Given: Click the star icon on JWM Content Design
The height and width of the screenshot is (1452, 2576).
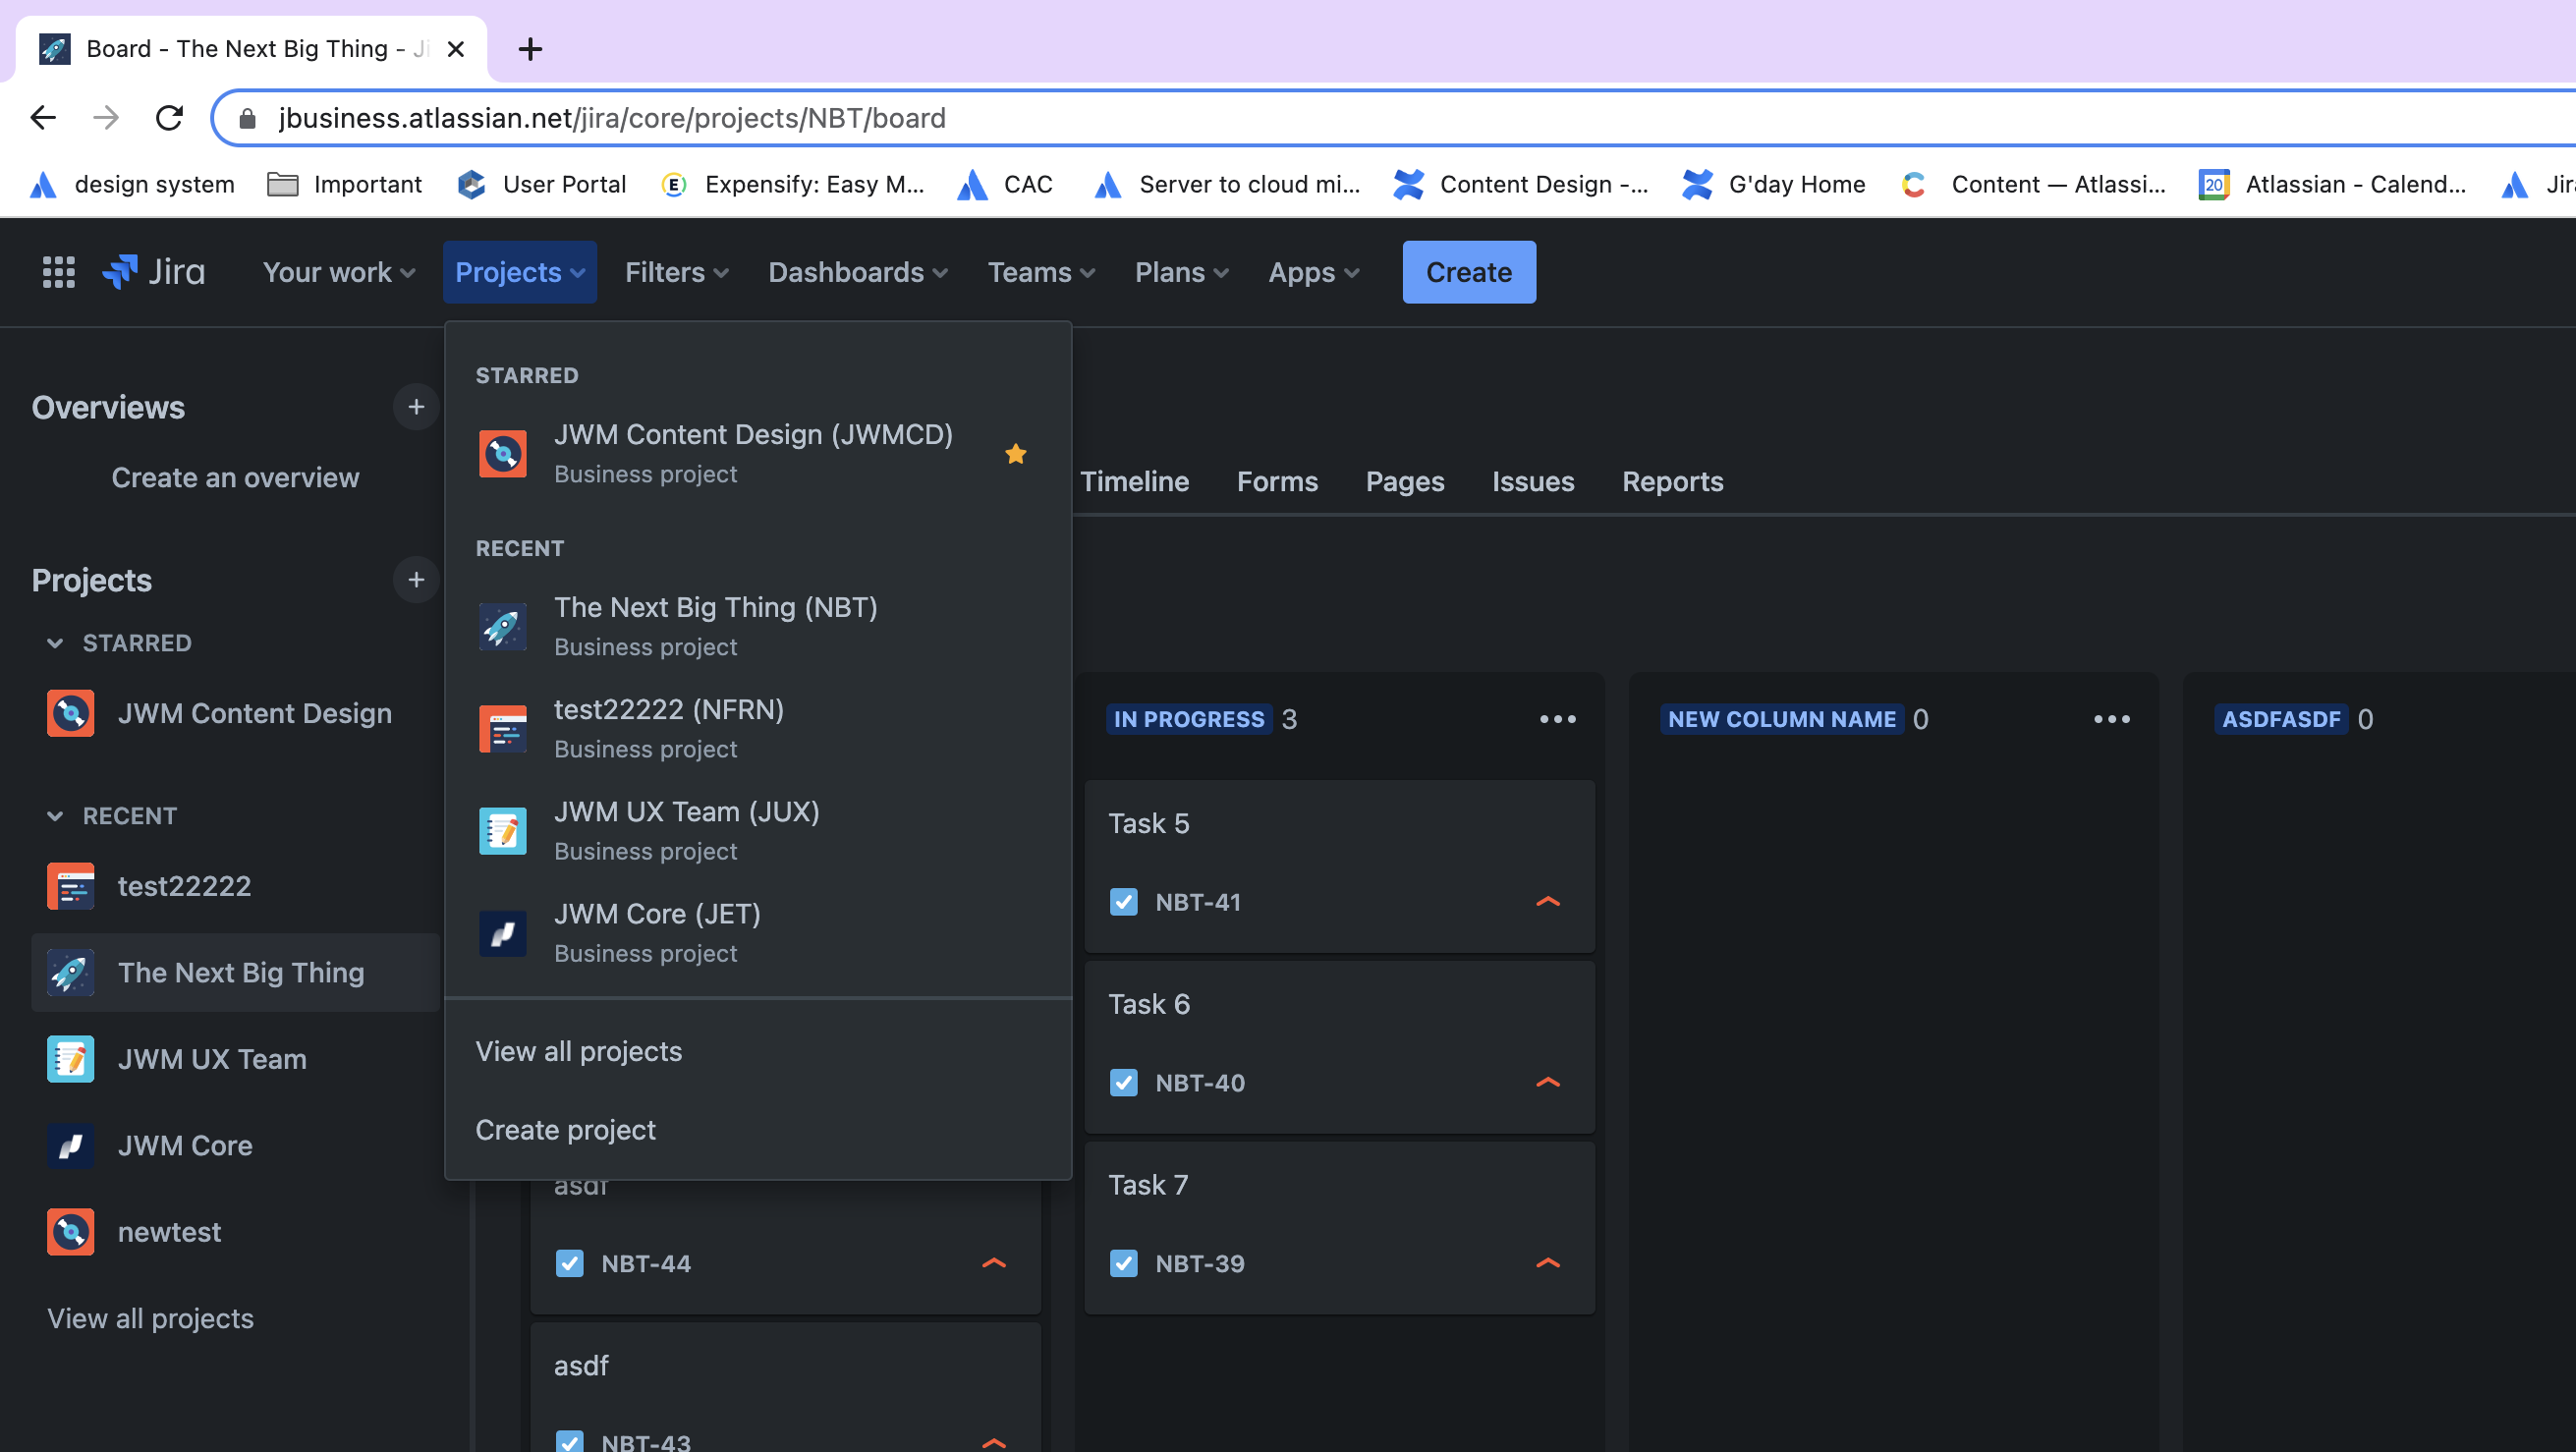Looking at the screenshot, I should [1016, 453].
